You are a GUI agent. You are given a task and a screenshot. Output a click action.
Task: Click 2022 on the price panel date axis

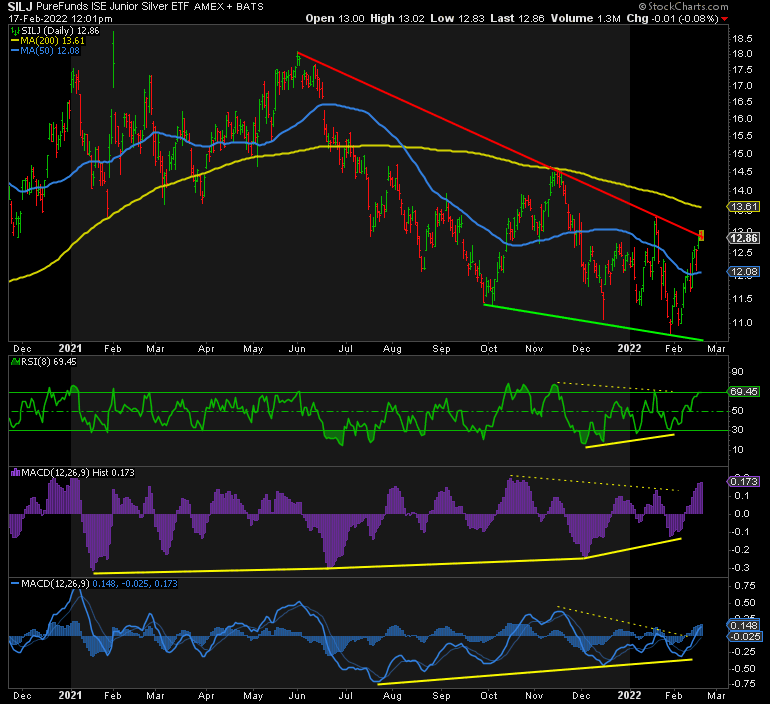(x=629, y=349)
